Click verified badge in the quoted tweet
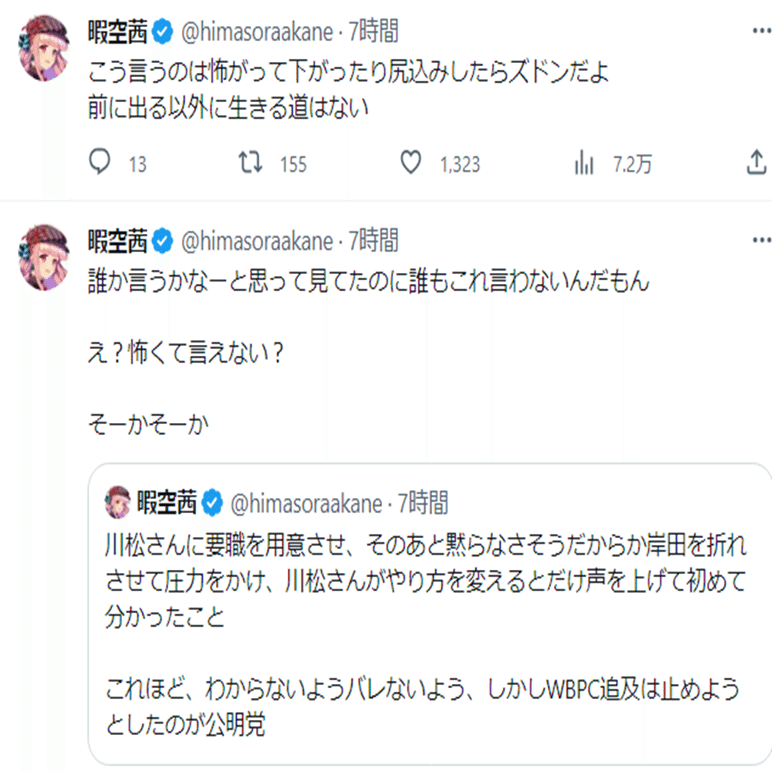Viewport: 772px width, 772px height. click(x=213, y=501)
